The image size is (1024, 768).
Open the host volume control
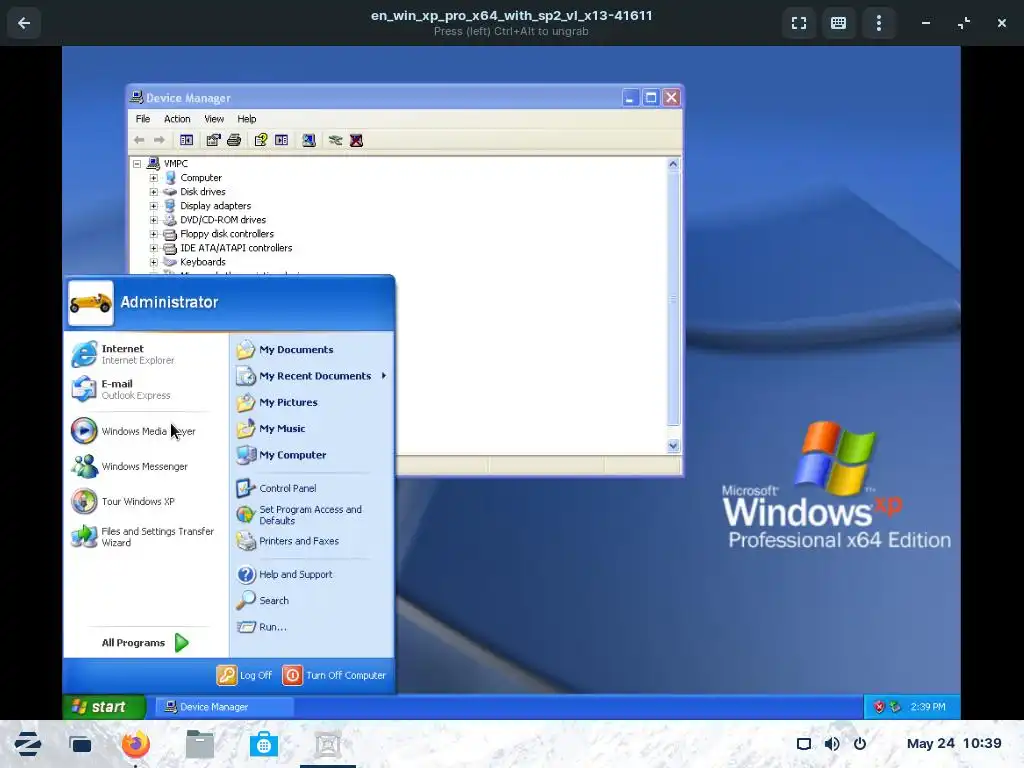click(832, 744)
